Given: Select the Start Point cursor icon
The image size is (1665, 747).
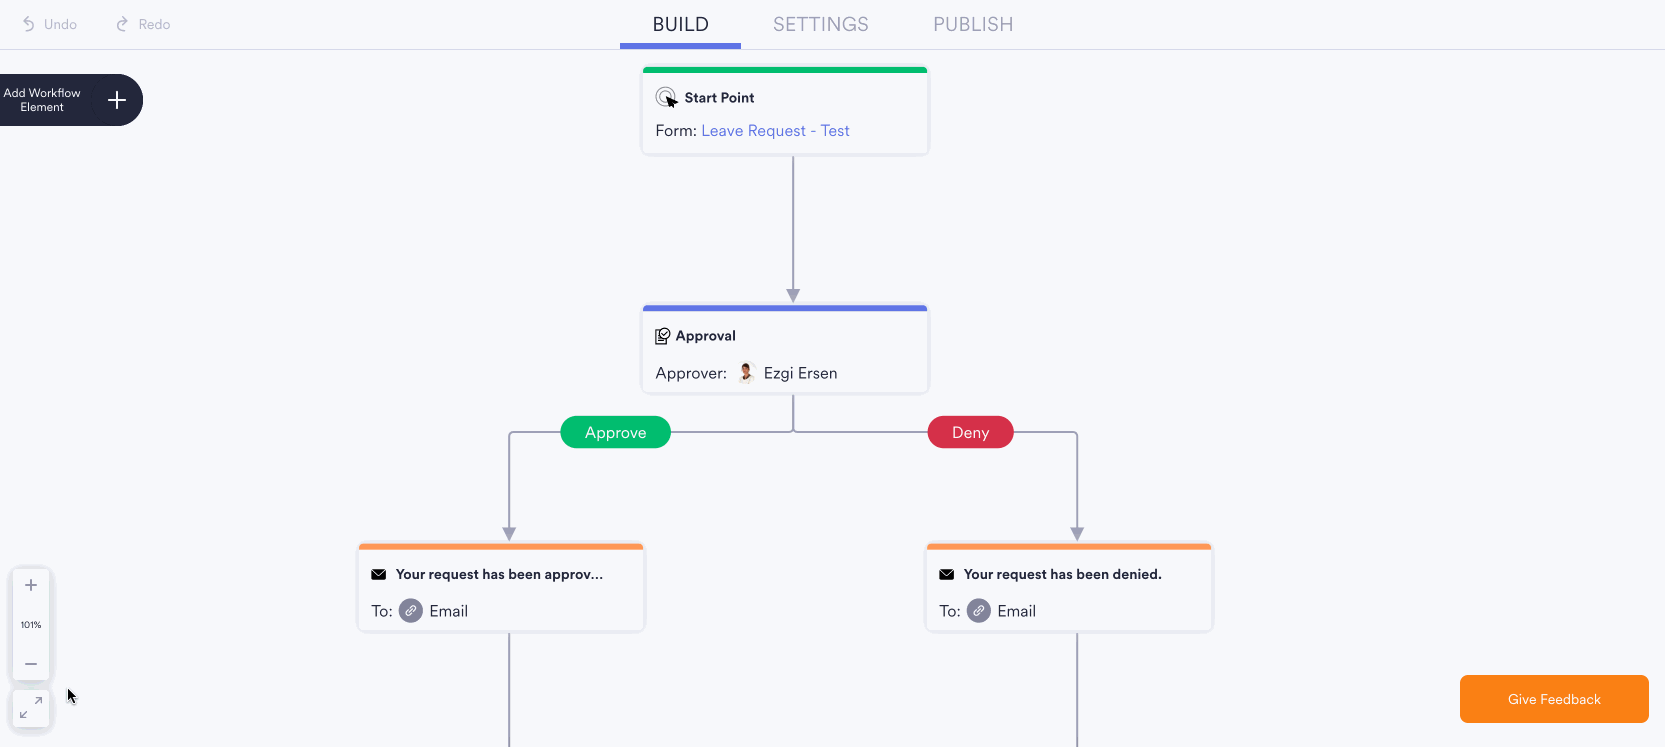Looking at the screenshot, I should pyautogui.click(x=667, y=96).
